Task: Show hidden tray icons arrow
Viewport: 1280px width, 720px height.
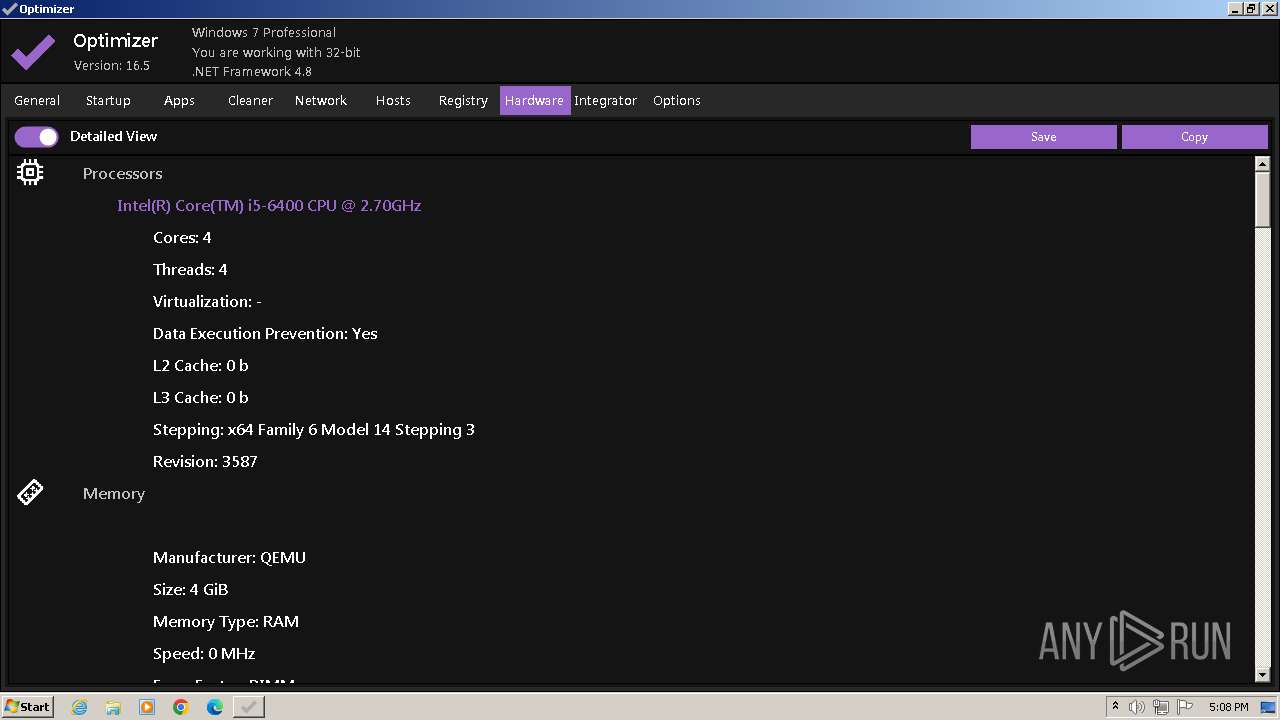Action: (x=1115, y=707)
